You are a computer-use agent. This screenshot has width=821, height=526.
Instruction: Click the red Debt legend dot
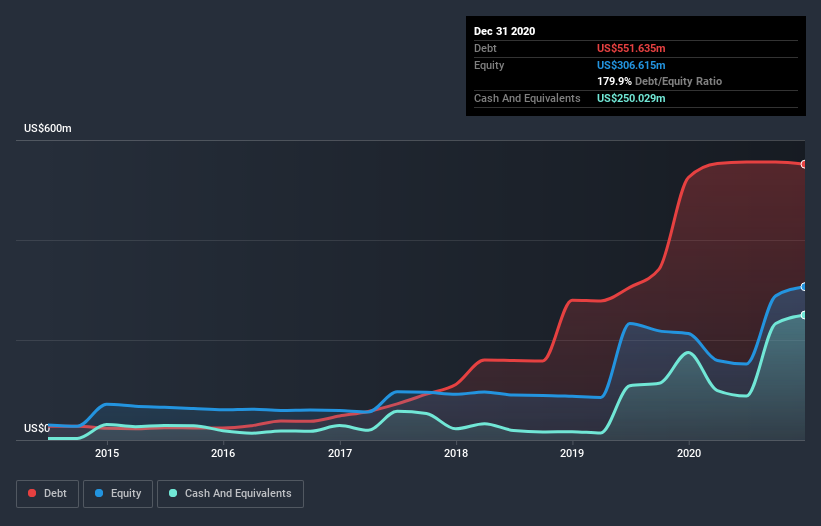click(32, 493)
